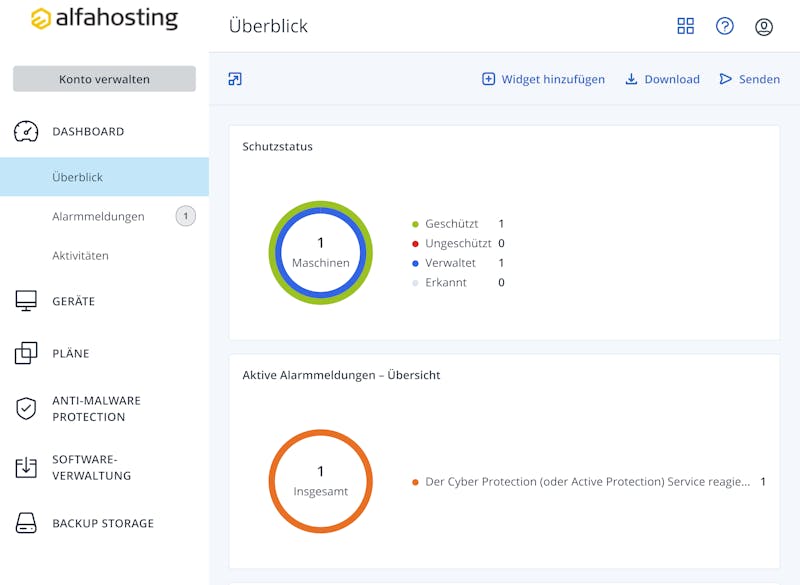Open Alarmmeldungen in the sidebar

click(98, 216)
